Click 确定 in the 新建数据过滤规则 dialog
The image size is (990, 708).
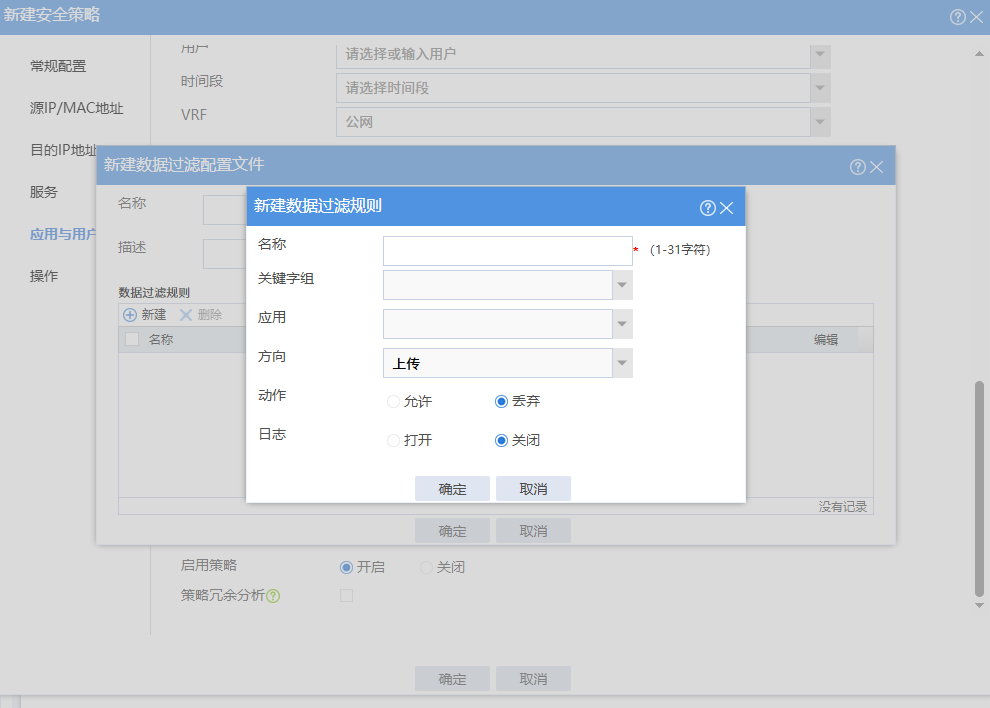452,489
